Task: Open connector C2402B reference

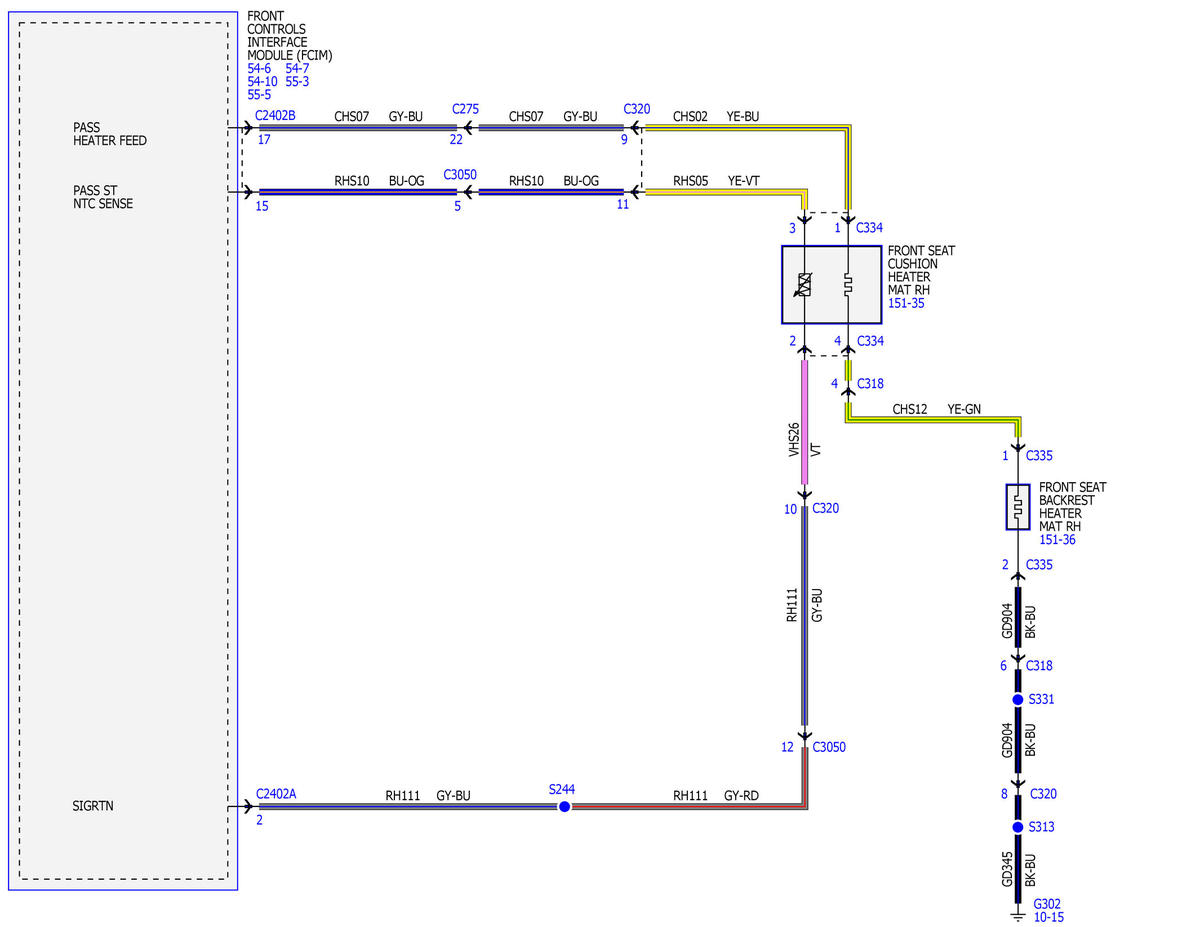Action: point(276,115)
